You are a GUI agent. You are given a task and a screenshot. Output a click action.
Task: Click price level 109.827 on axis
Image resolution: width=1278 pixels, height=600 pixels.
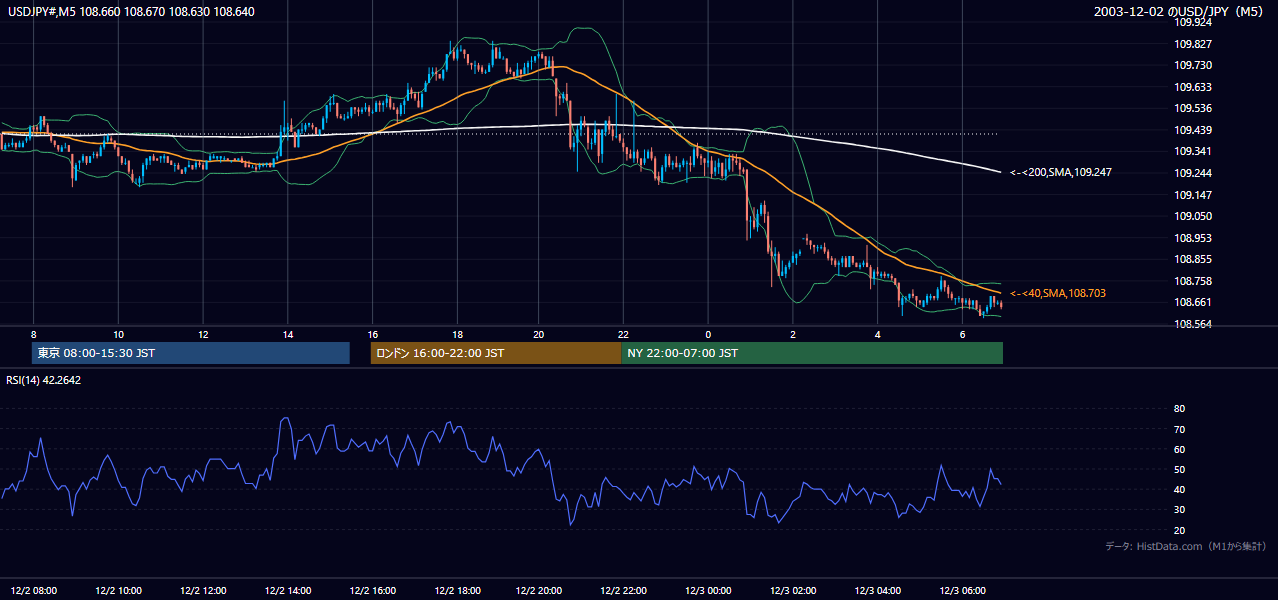(1194, 44)
